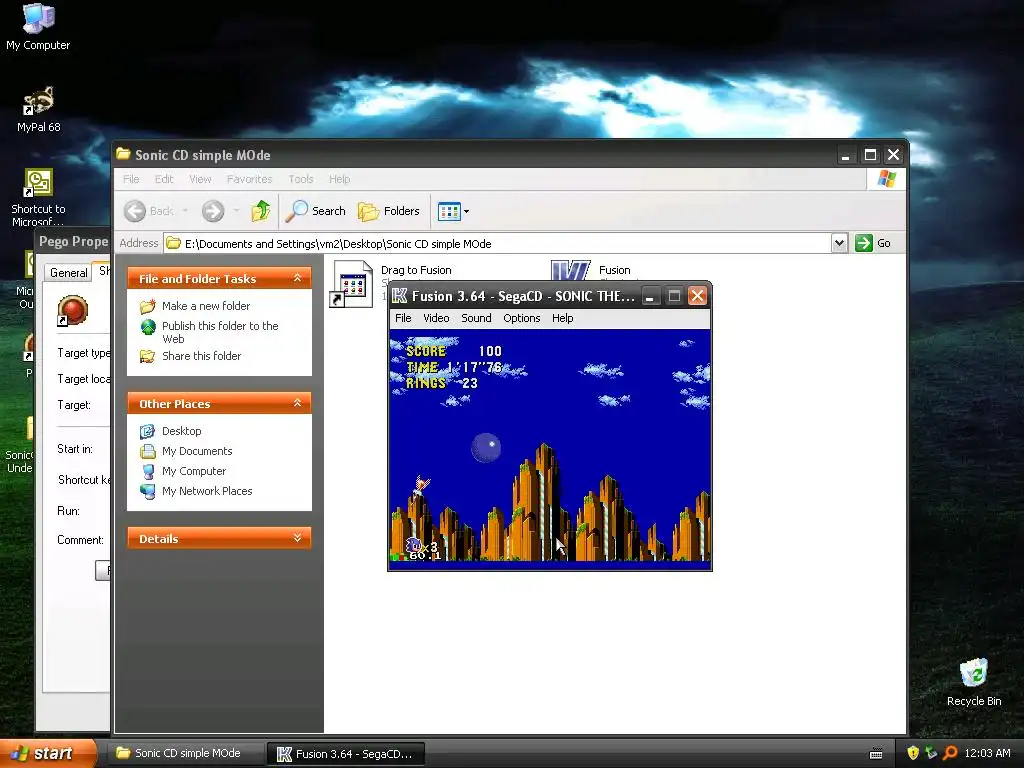Click Make a new folder link
1024x768 pixels.
pyautogui.click(x=206, y=306)
